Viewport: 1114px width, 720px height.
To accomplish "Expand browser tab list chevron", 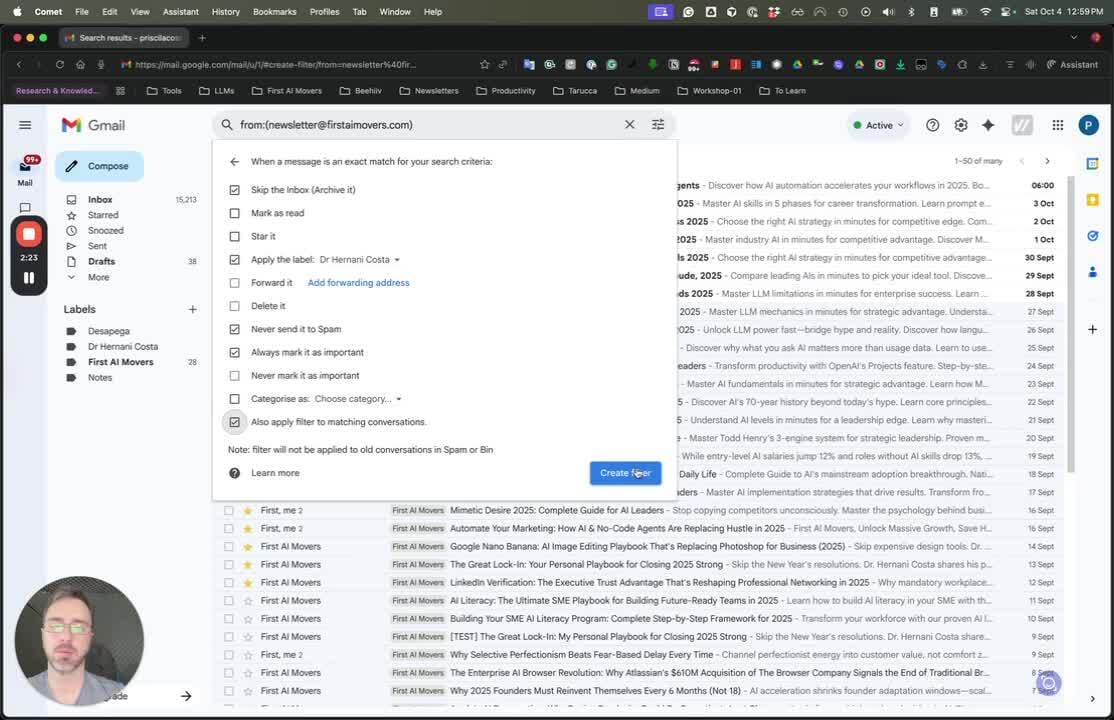I will 1074,38.
